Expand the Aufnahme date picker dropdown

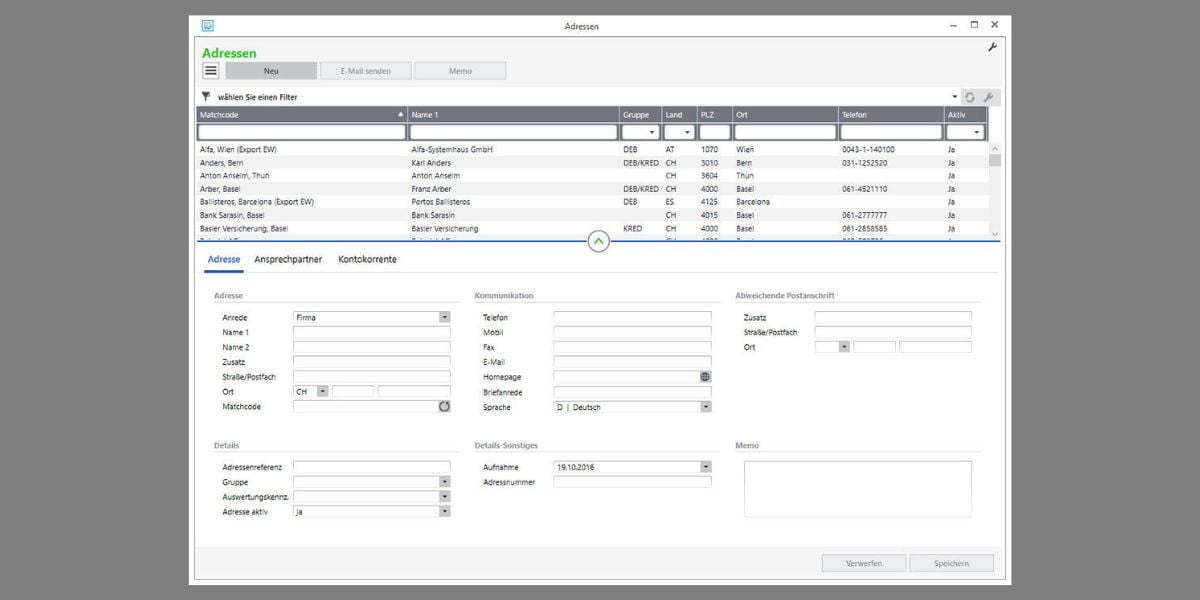[x=705, y=466]
